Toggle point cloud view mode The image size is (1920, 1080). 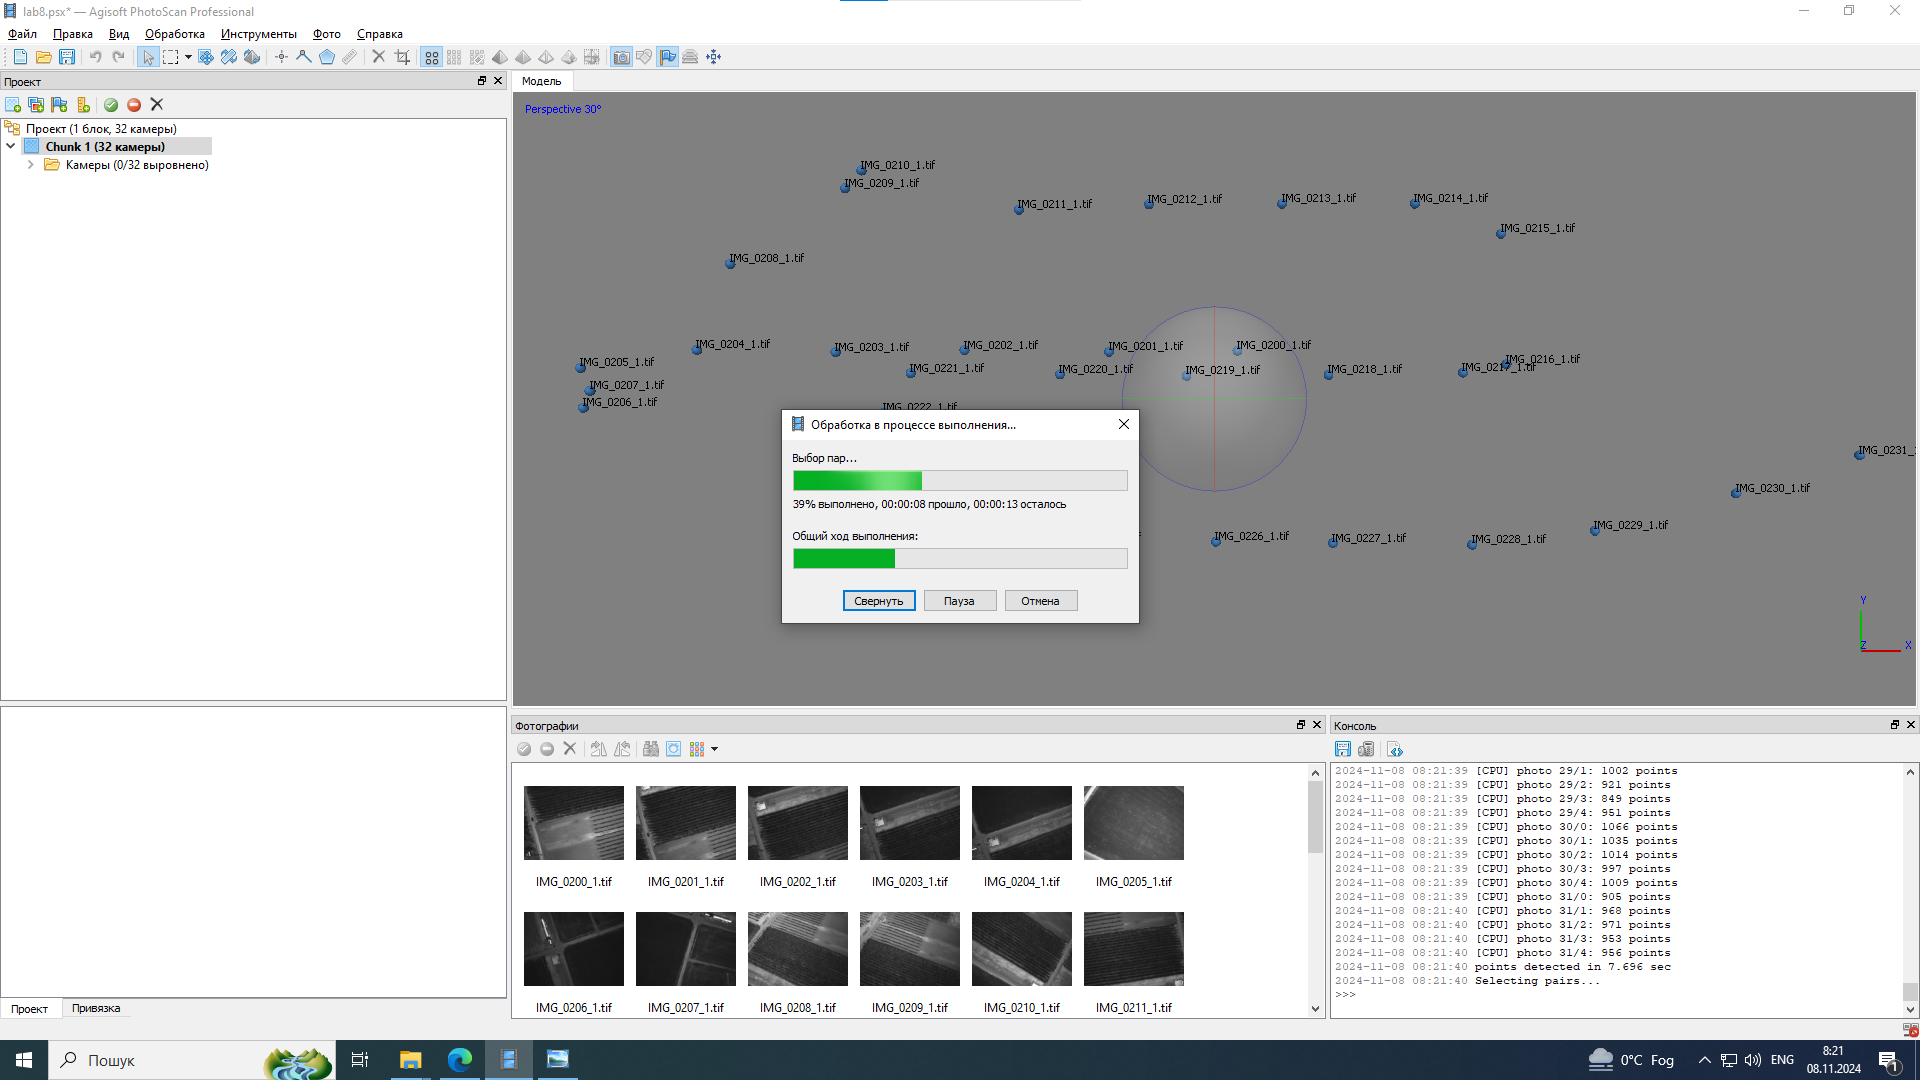coord(431,57)
